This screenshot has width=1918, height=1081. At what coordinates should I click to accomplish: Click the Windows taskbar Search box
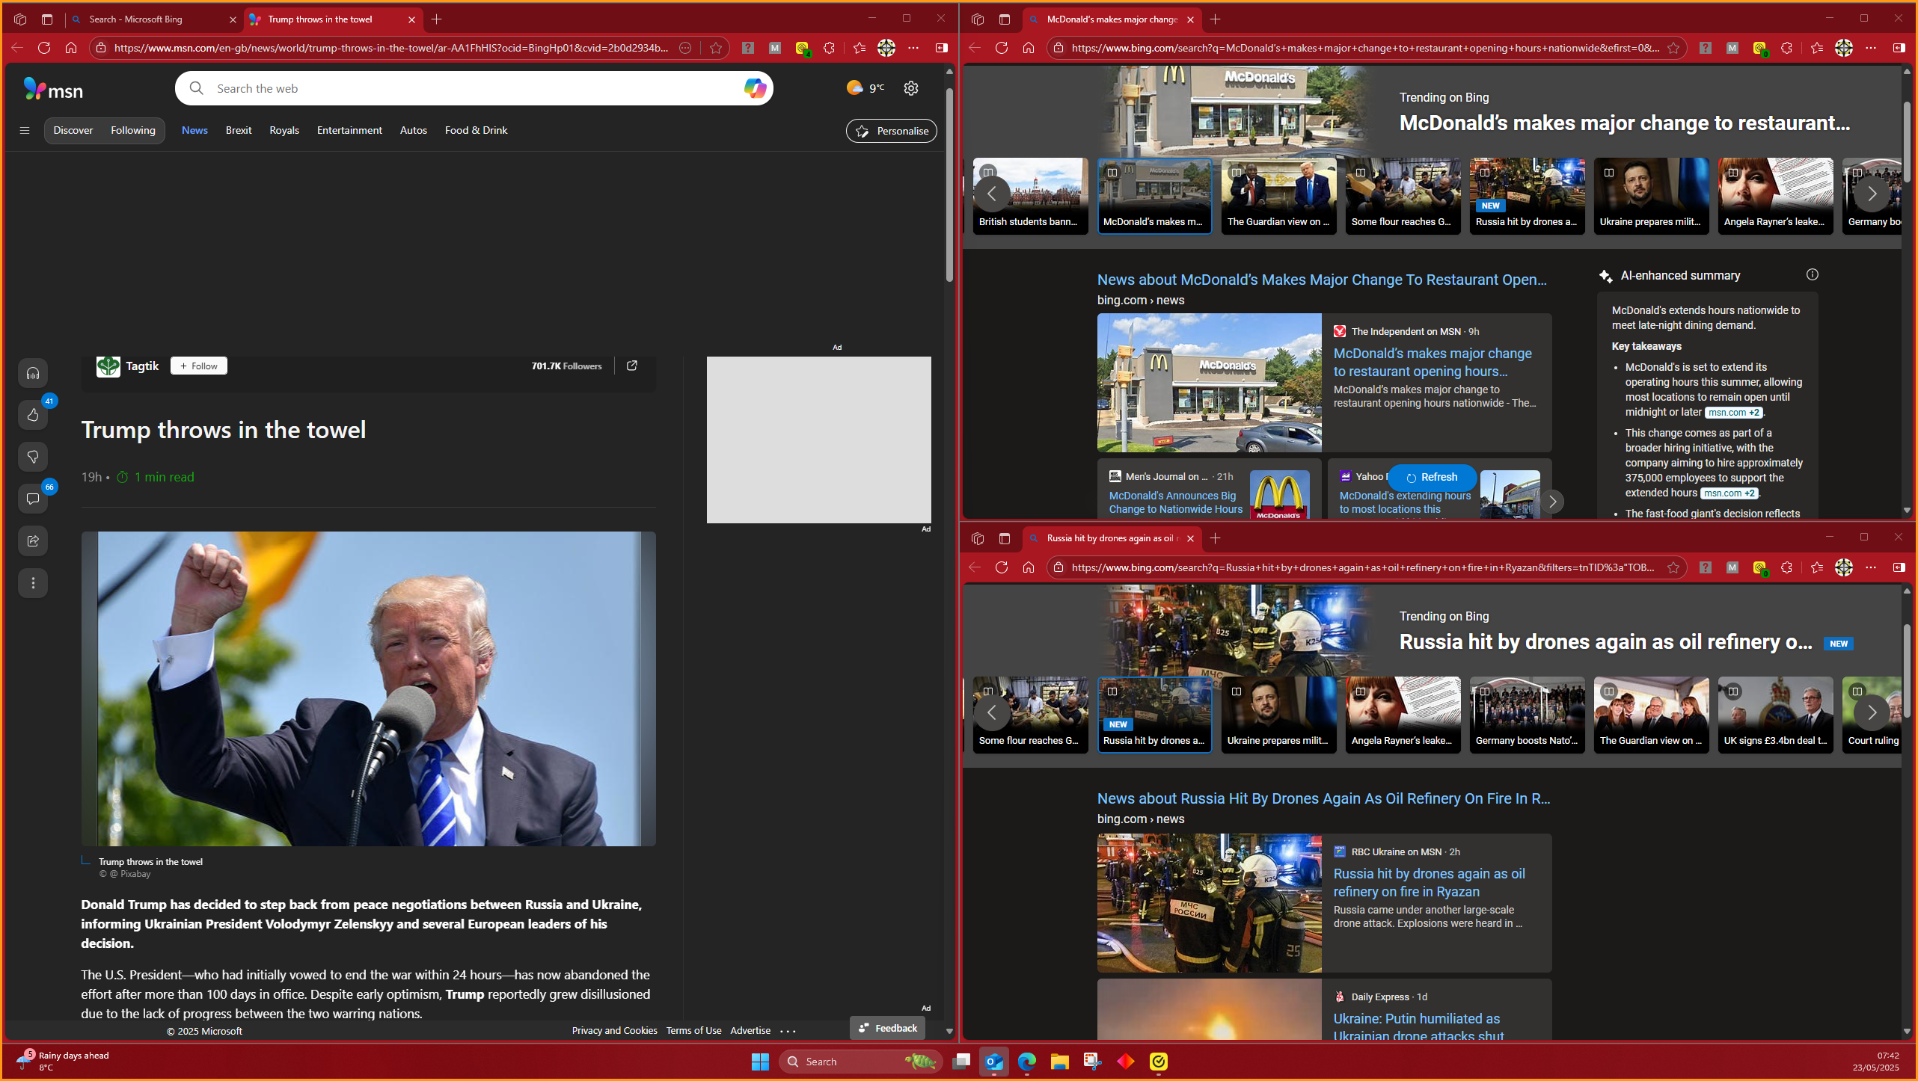tap(860, 1061)
